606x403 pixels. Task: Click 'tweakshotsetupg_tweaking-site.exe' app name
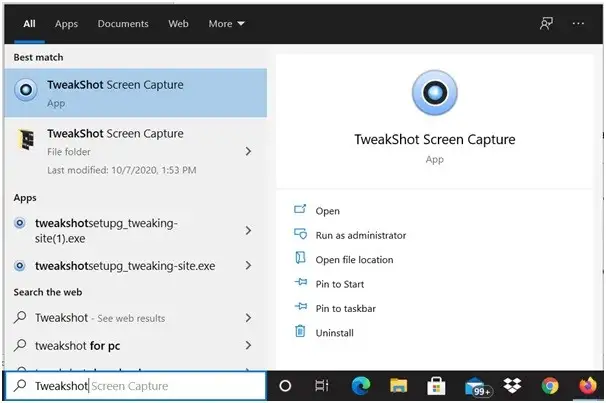[125, 266]
